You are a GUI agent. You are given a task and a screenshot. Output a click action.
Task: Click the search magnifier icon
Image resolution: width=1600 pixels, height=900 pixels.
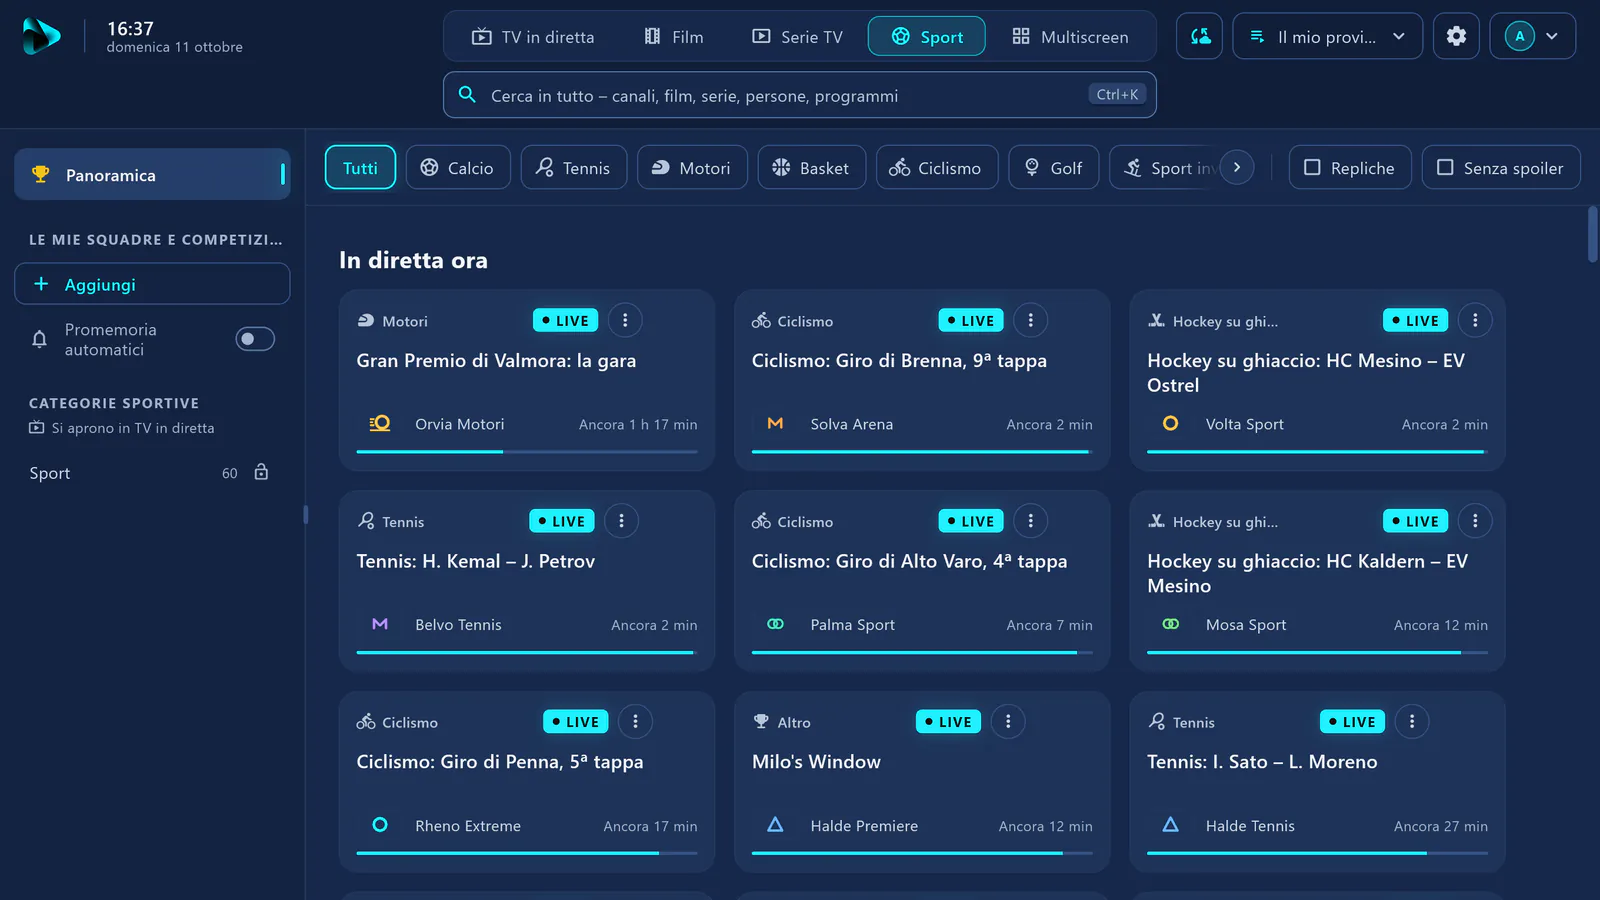467,94
